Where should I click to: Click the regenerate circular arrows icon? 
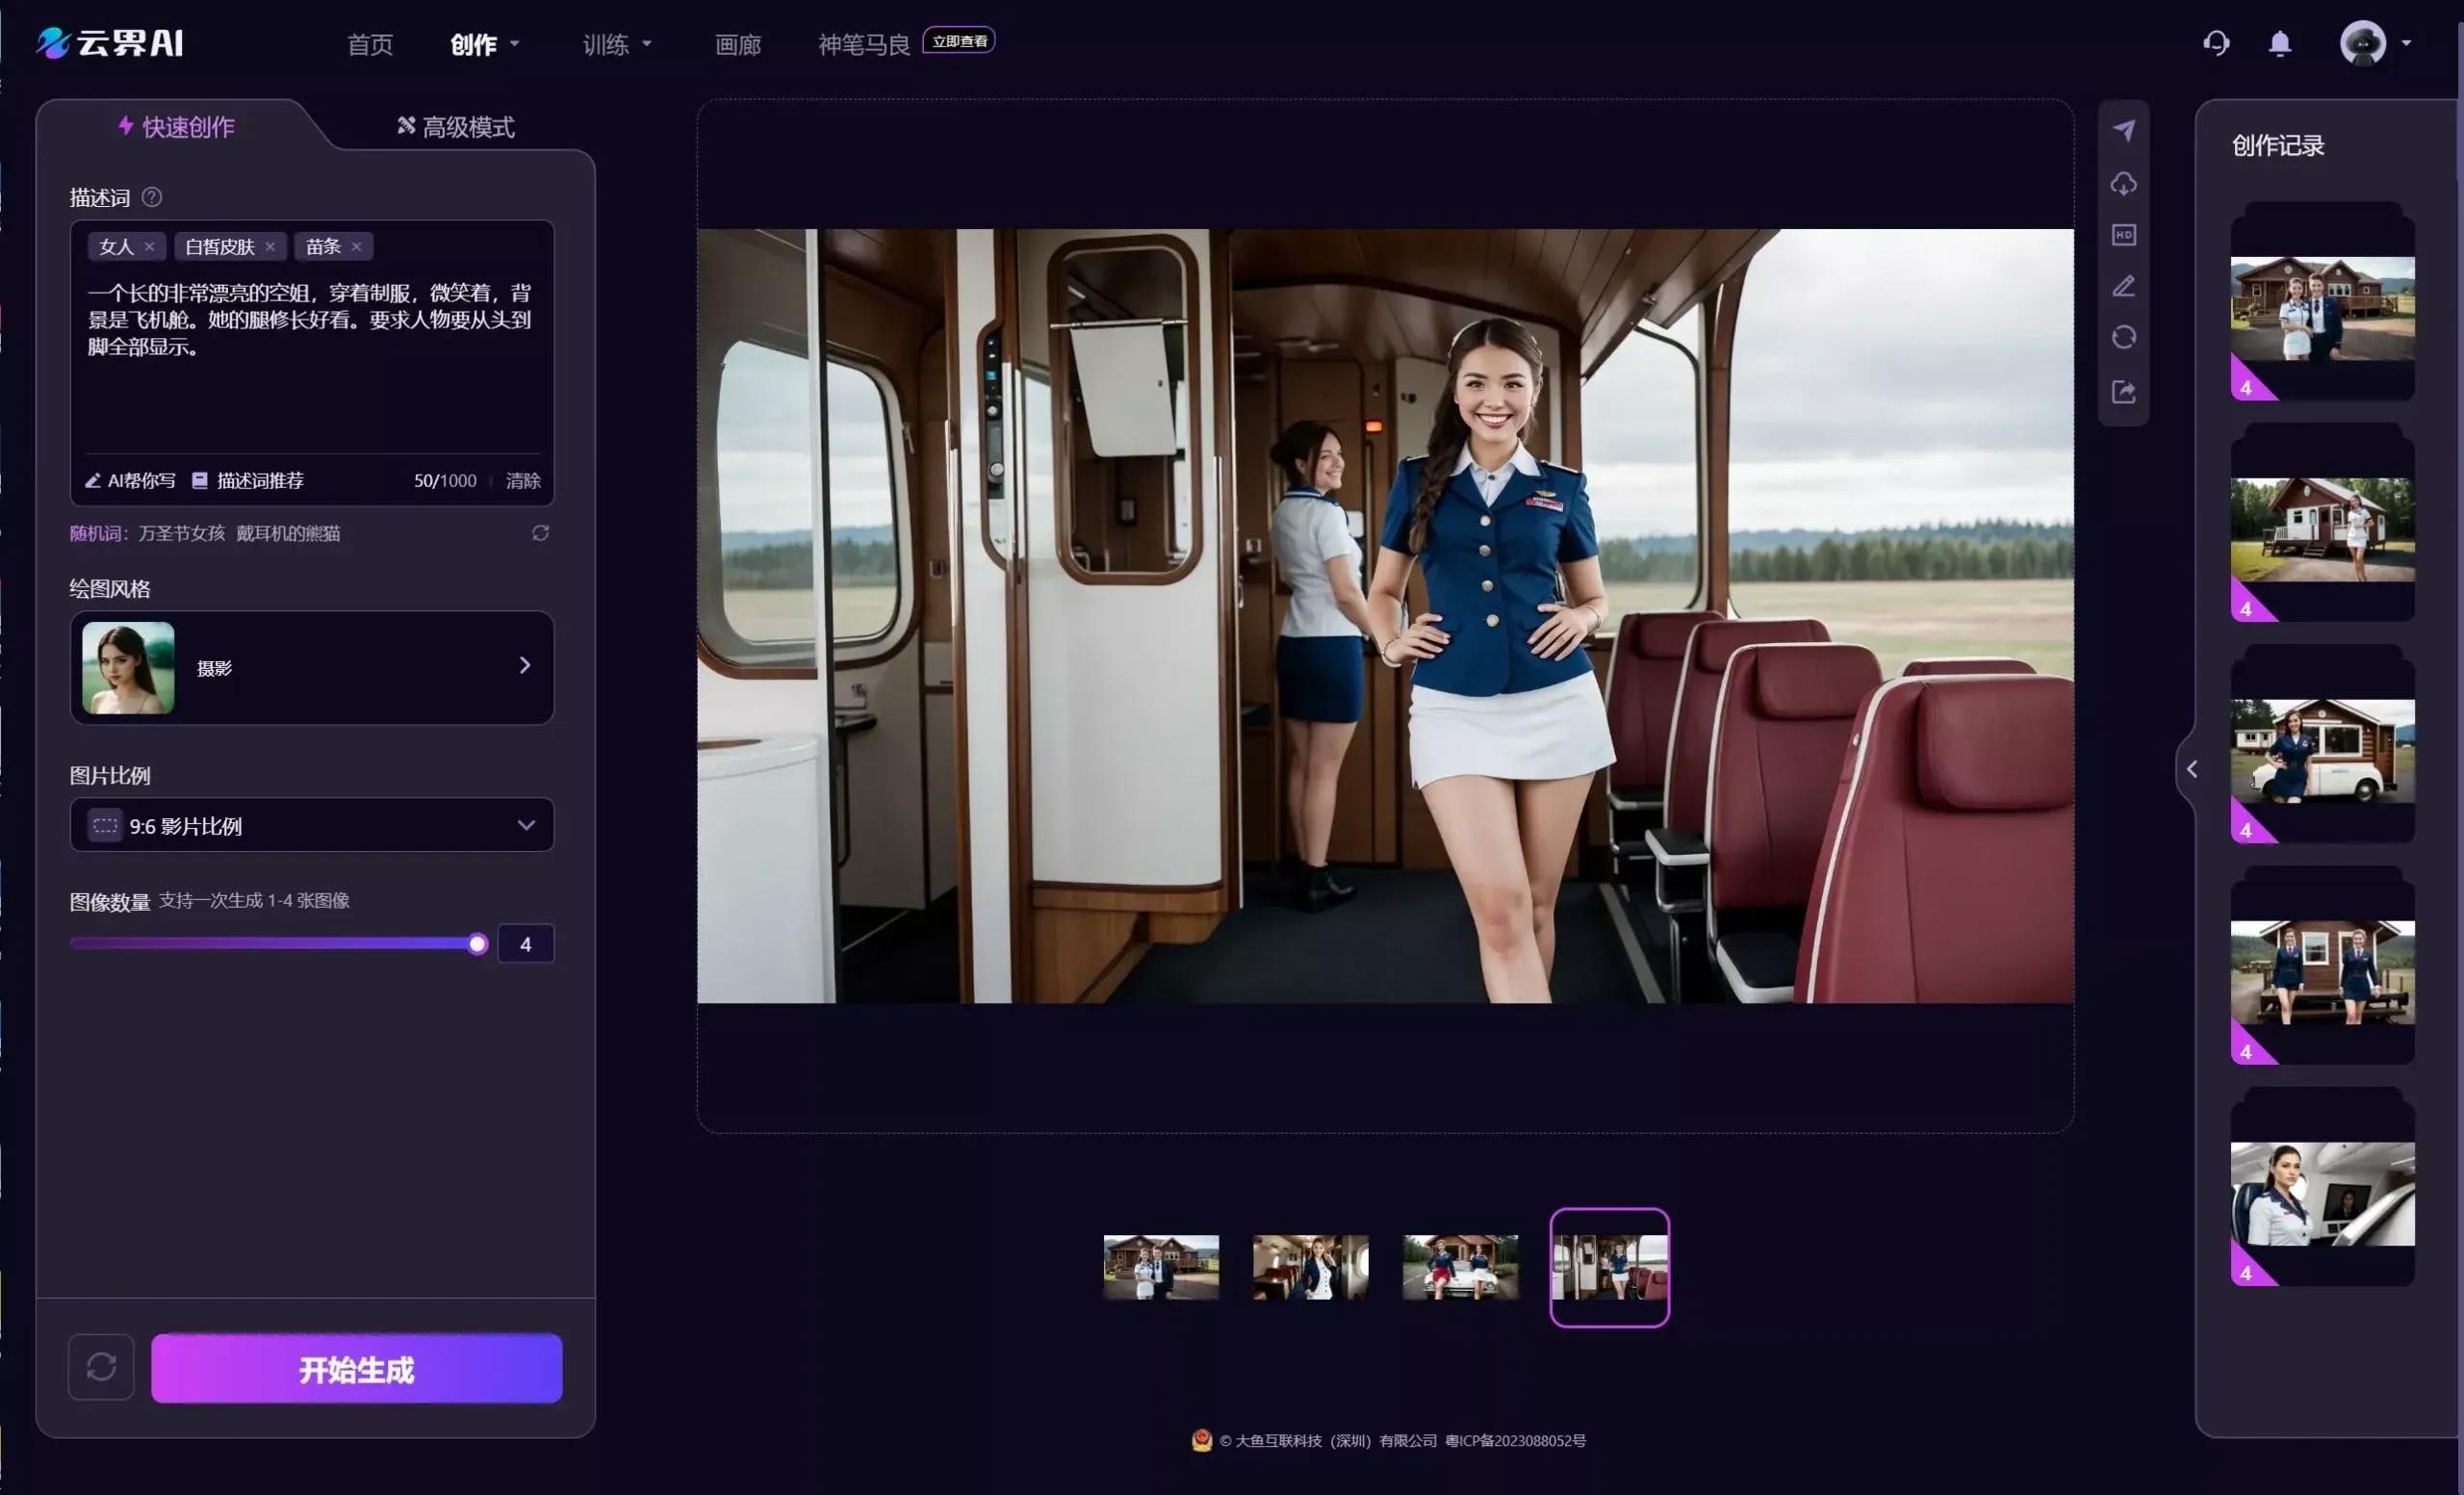click(x=2123, y=338)
